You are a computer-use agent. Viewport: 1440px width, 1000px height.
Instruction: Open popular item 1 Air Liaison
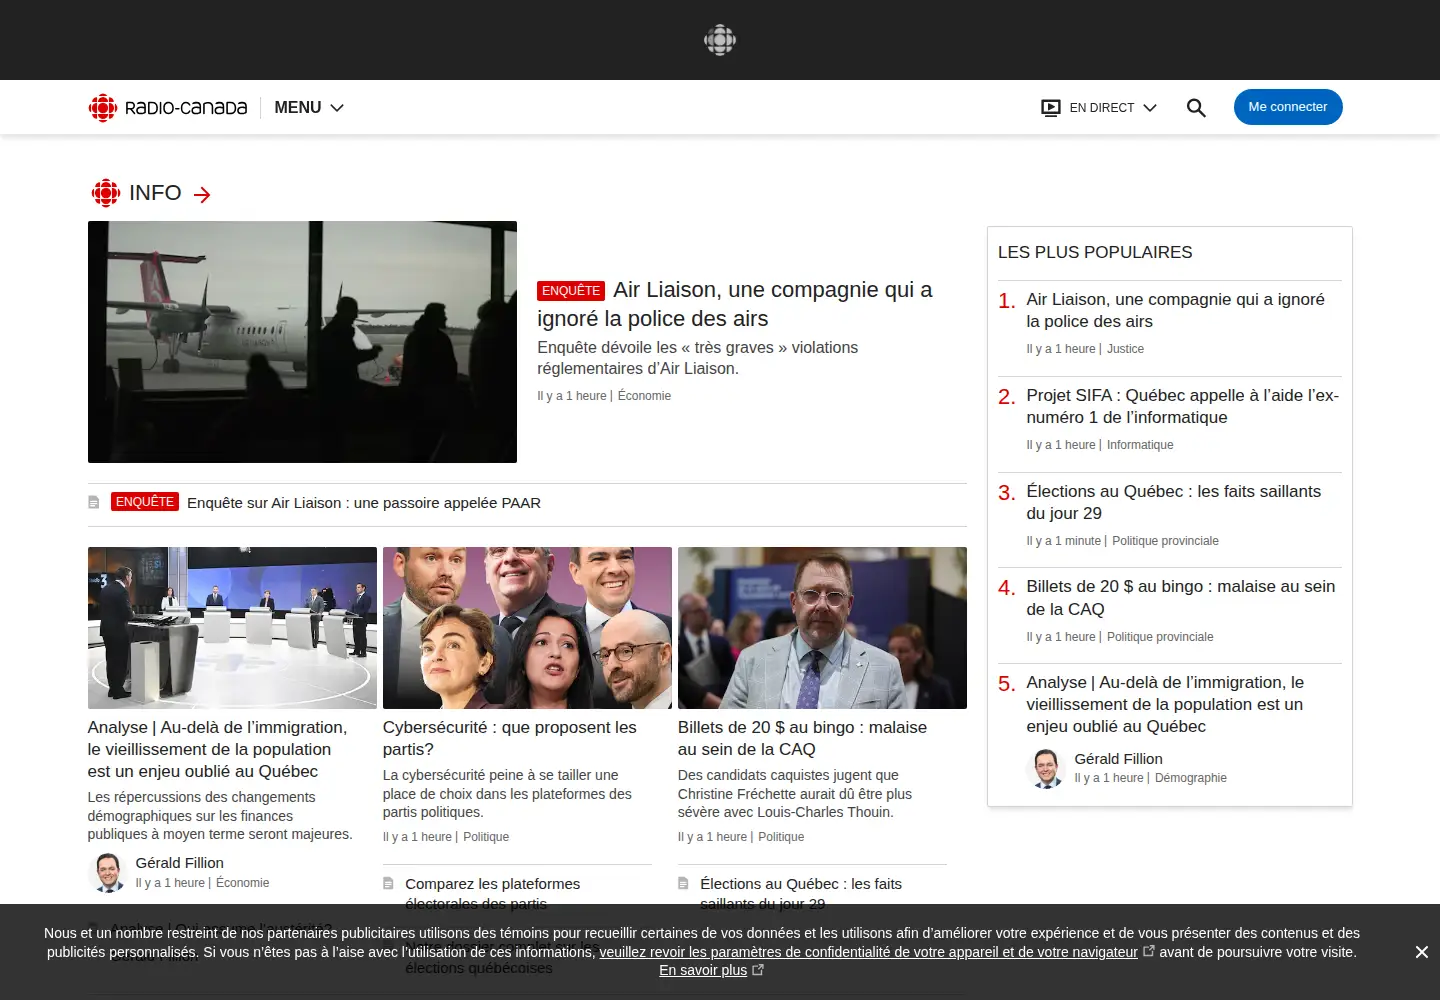coord(1175,310)
